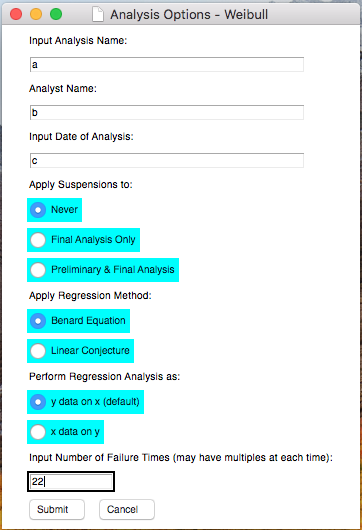Click the Input Analysis Name field
362x530 pixels.
pyautogui.click(x=167, y=65)
